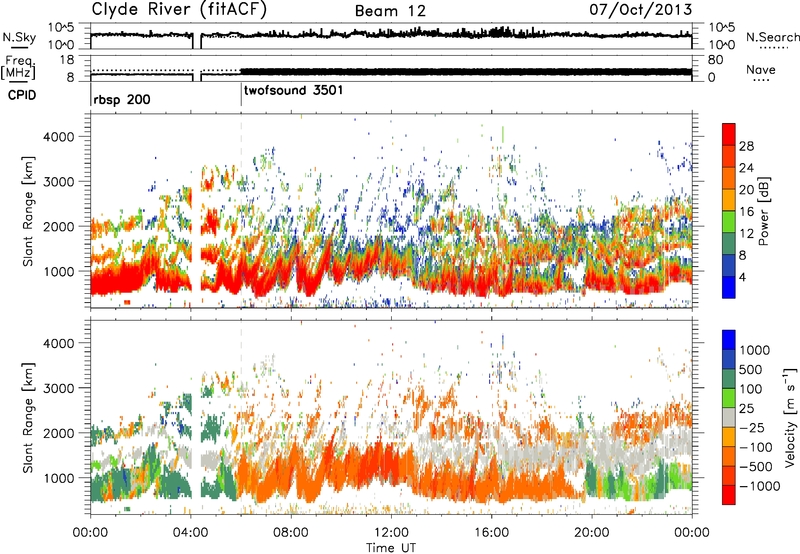Click the '4' tick on Power colorbar
Screen dimensions: 800x554
pyautogui.click(x=742, y=277)
